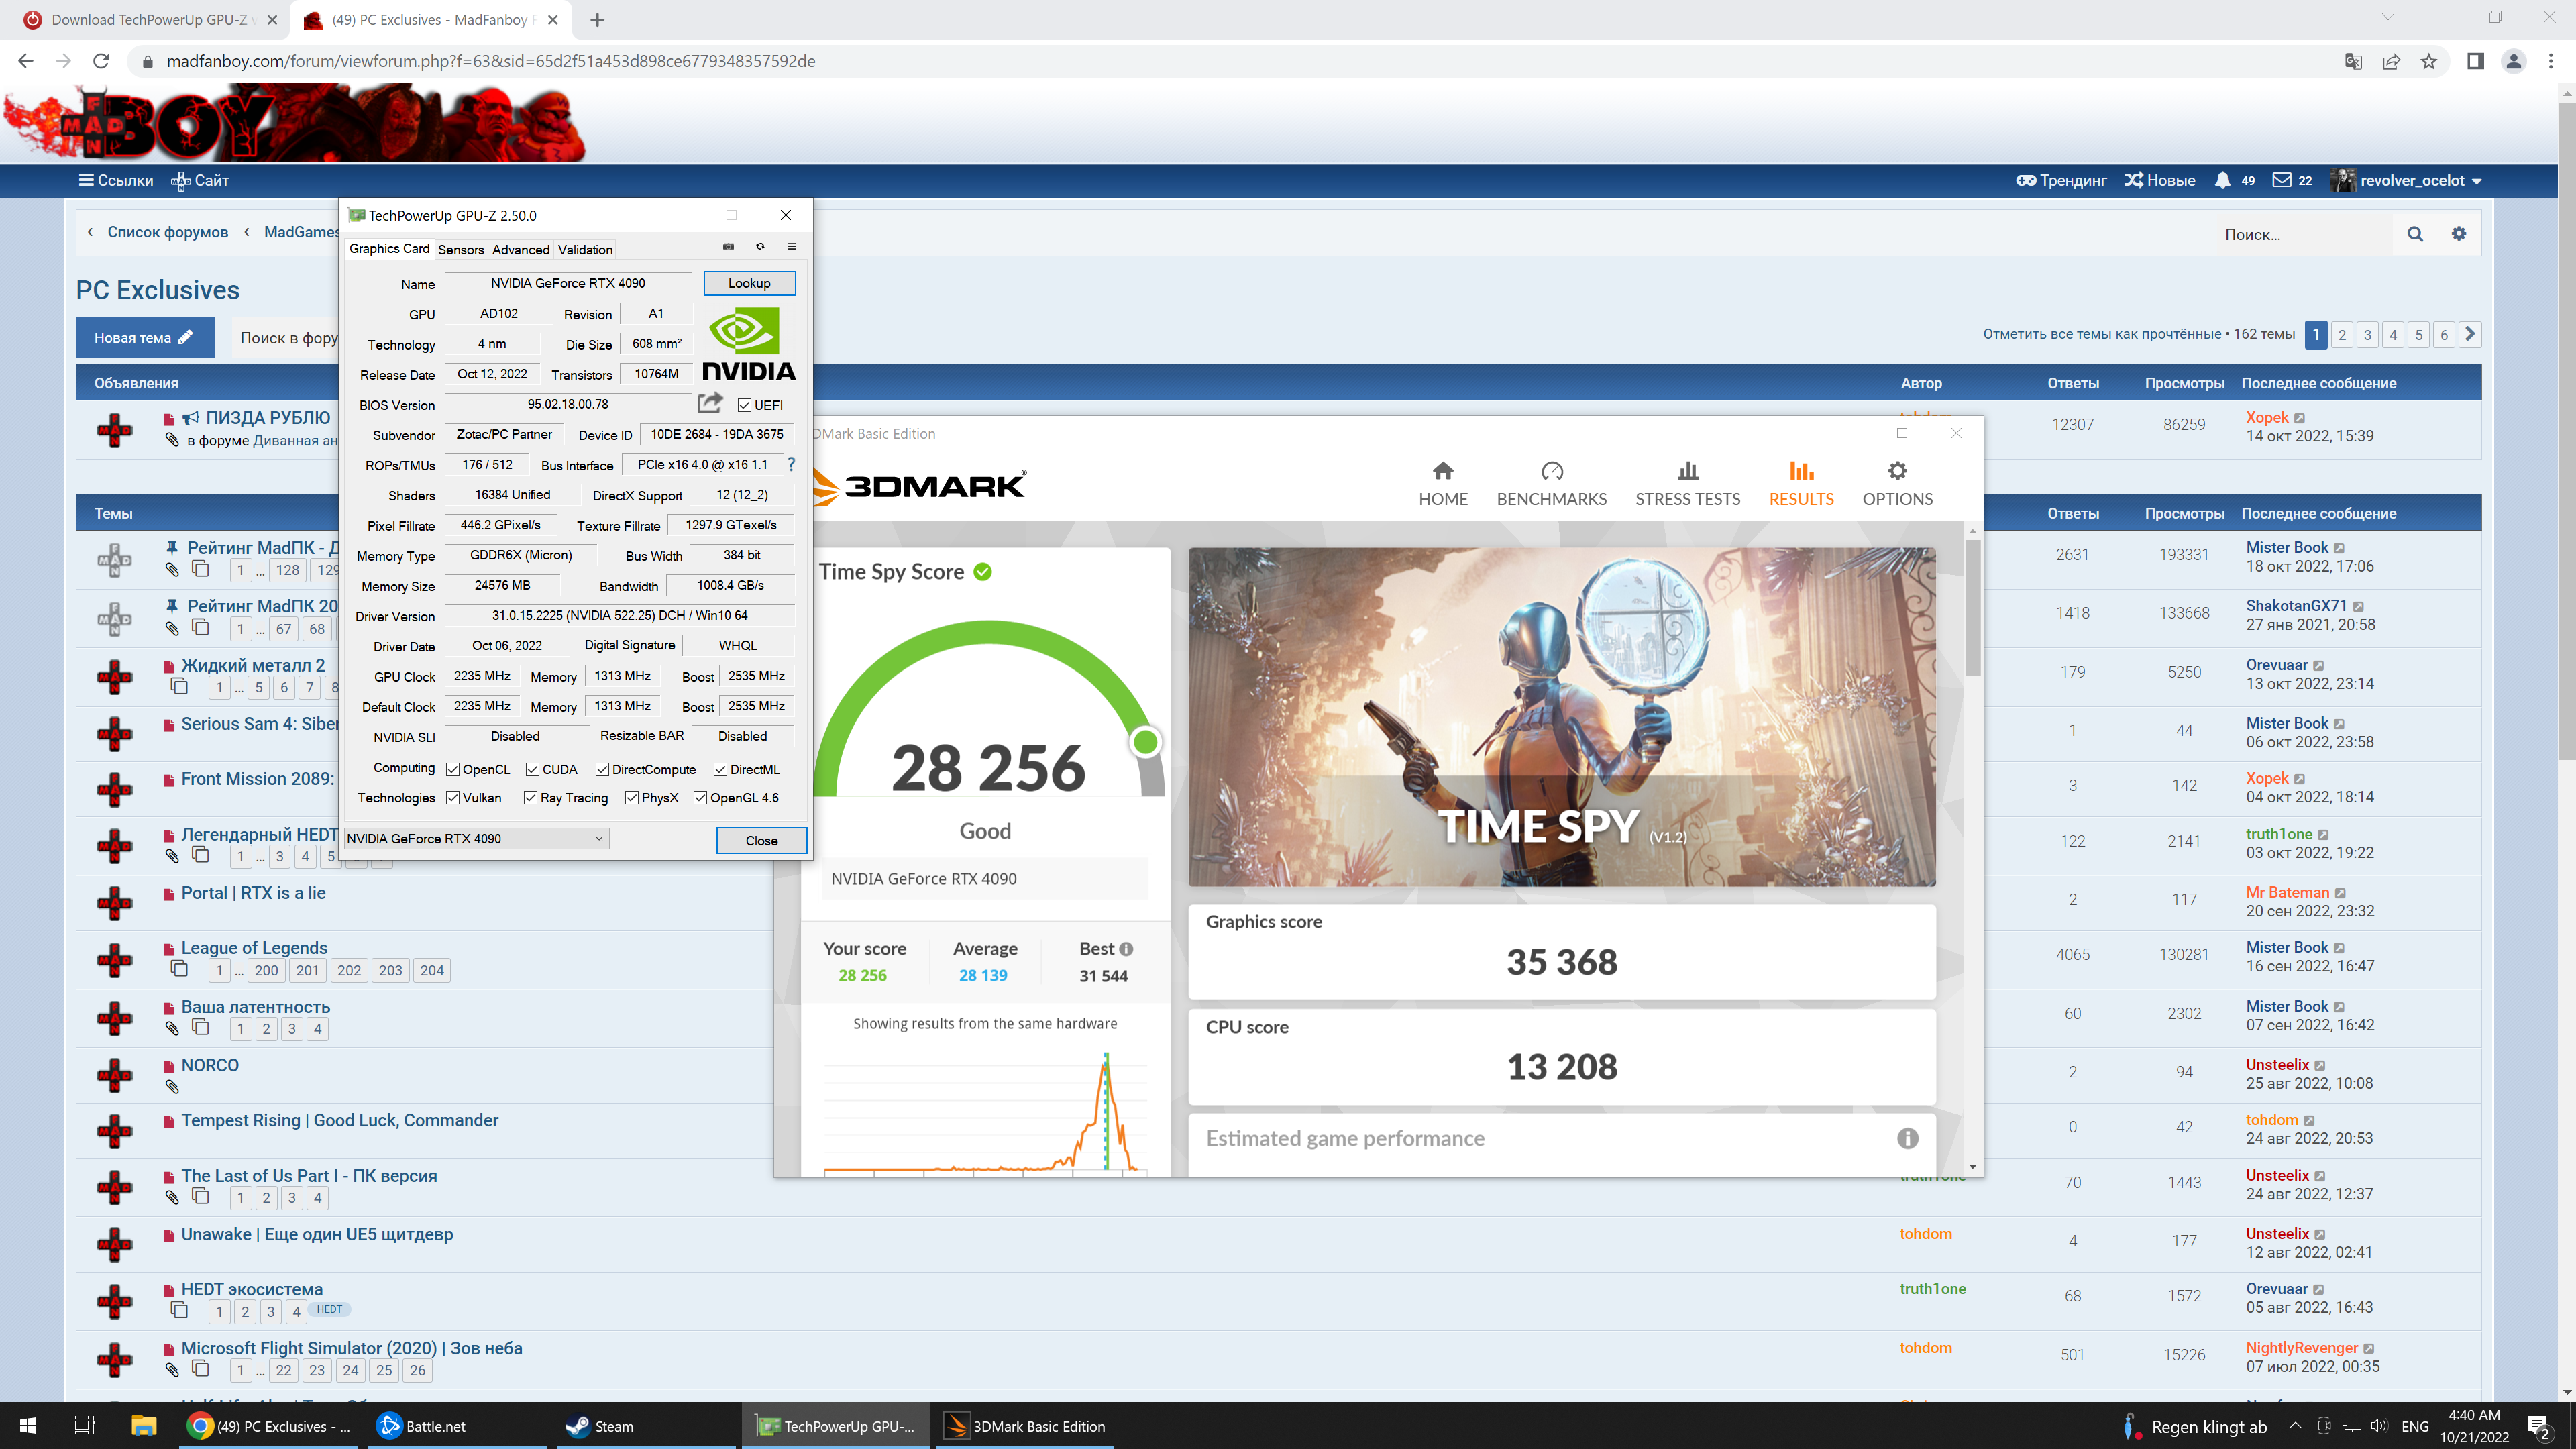Open the GPU-Z hamburger menu icon
Image resolution: width=2576 pixels, height=1449 pixels.
(x=791, y=246)
